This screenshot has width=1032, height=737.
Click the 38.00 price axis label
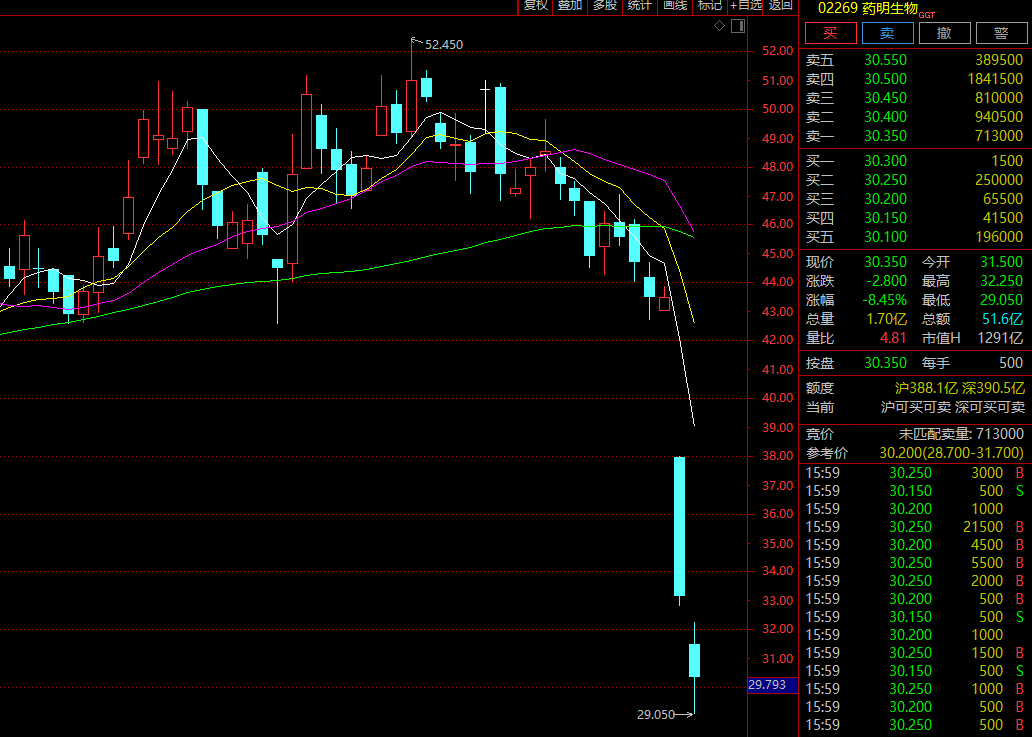pos(777,456)
